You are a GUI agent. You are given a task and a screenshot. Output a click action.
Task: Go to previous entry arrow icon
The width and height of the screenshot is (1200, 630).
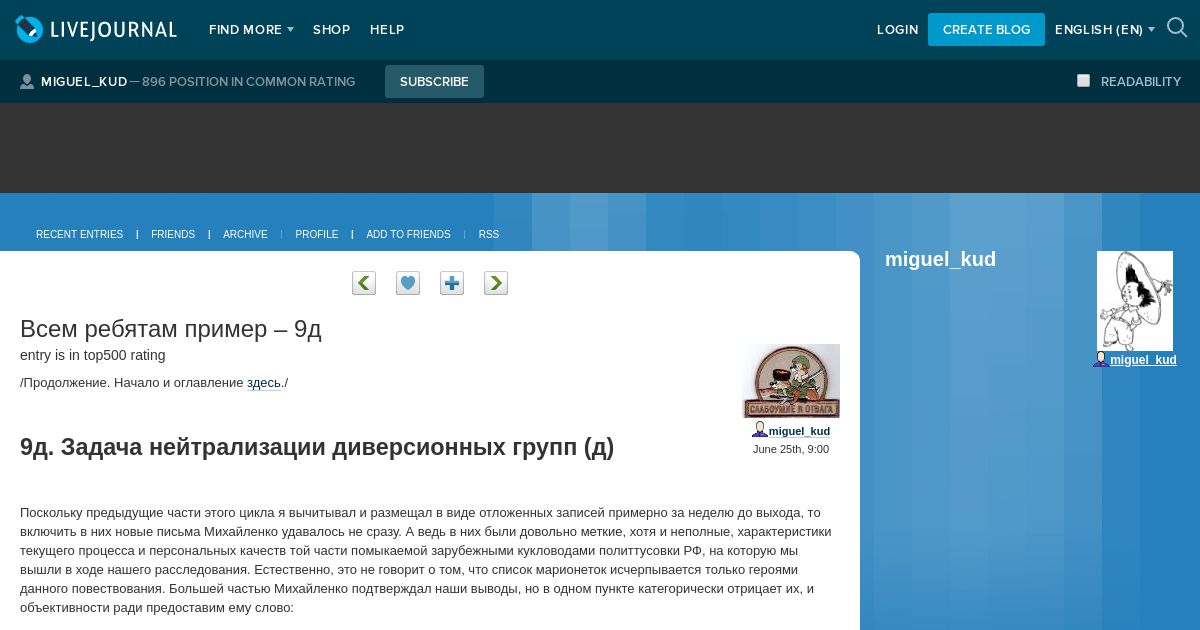tap(364, 283)
